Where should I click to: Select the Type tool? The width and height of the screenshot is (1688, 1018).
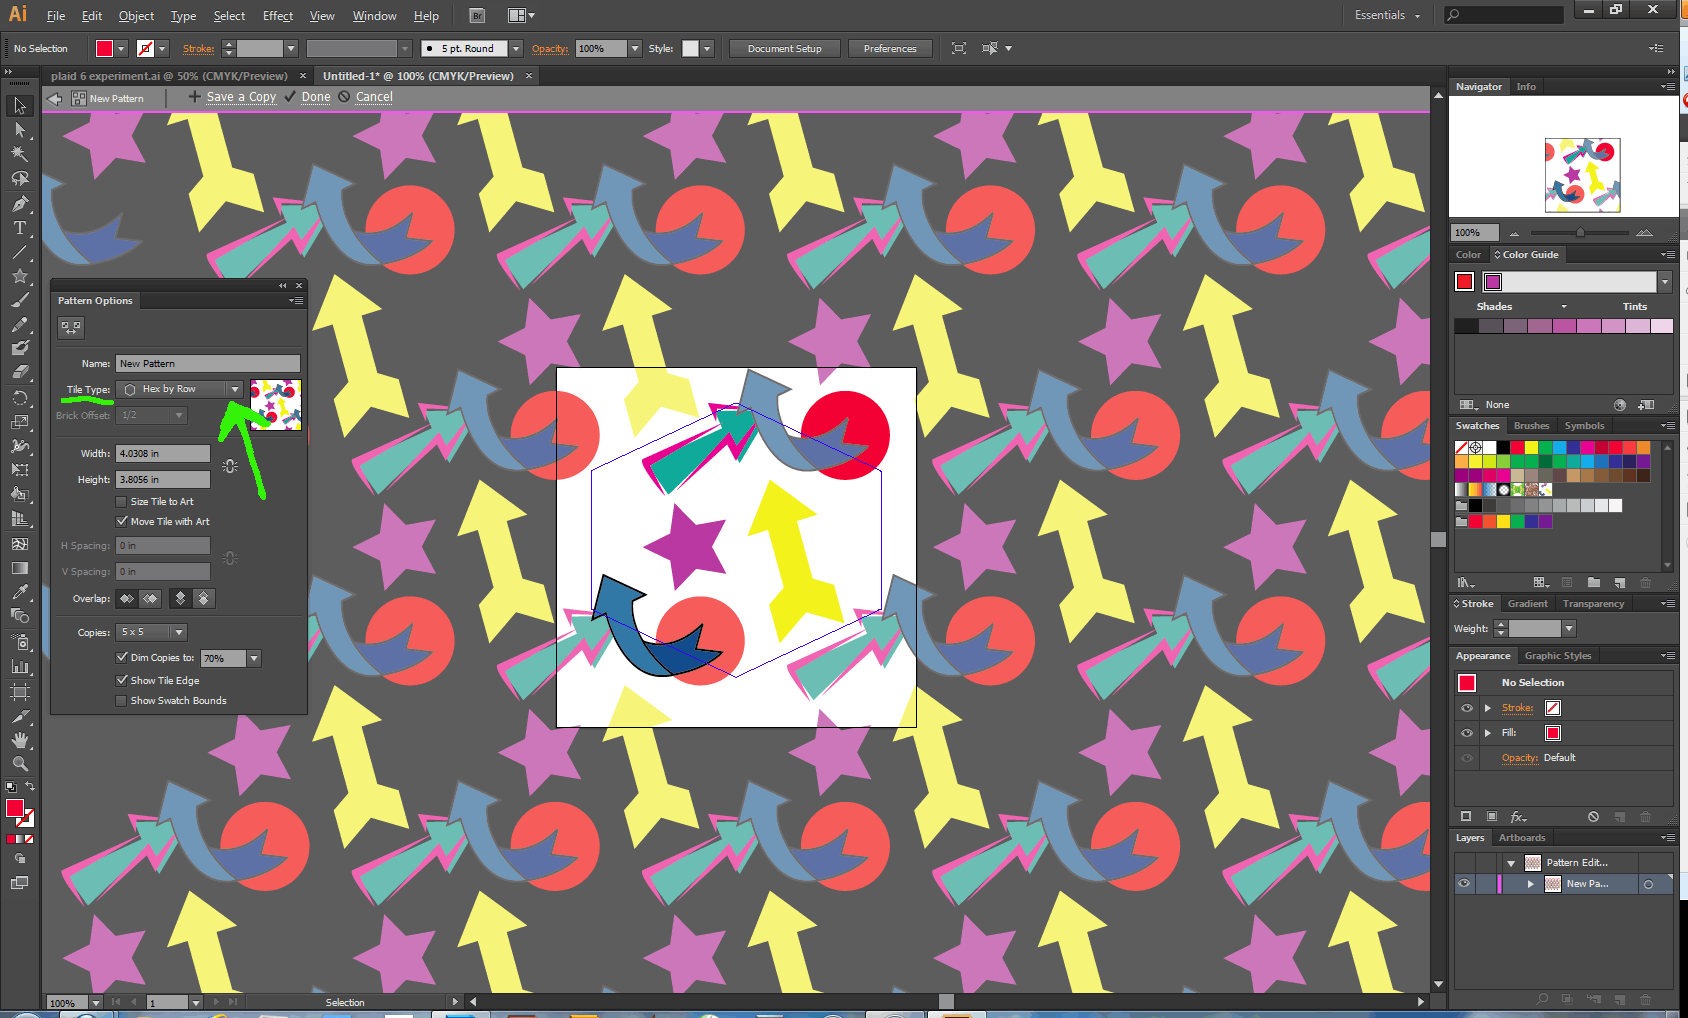(19, 228)
